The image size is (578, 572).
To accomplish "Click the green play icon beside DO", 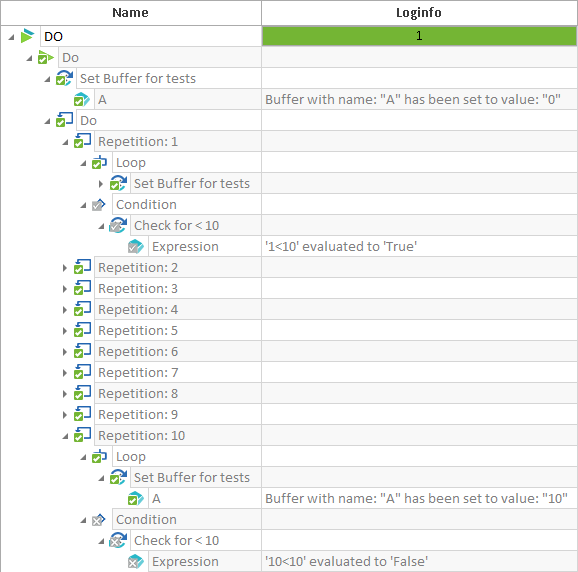I will tap(27, 36).
